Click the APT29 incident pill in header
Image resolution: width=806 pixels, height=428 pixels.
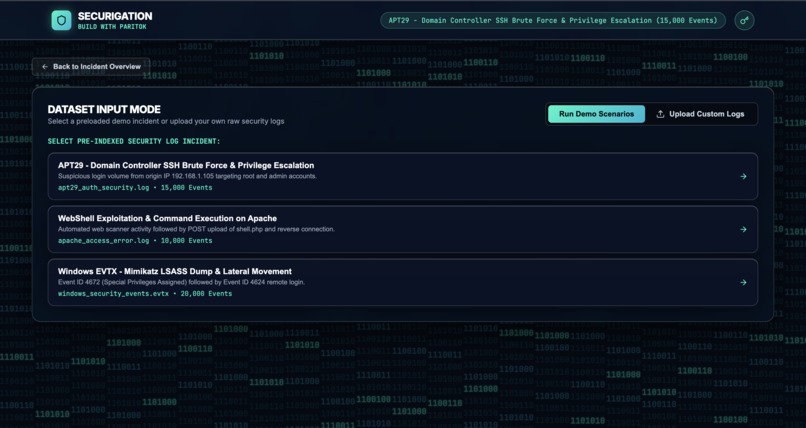pos(553,21)
